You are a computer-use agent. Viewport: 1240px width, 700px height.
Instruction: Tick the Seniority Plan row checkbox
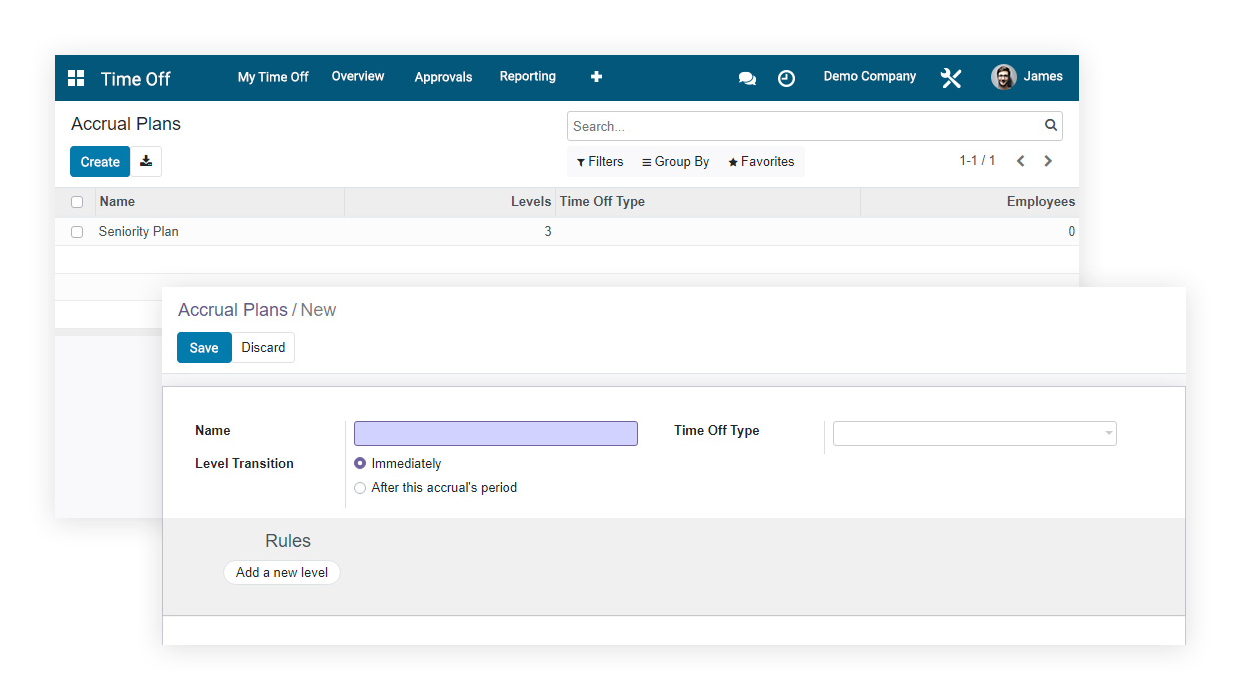pos(77,232)
